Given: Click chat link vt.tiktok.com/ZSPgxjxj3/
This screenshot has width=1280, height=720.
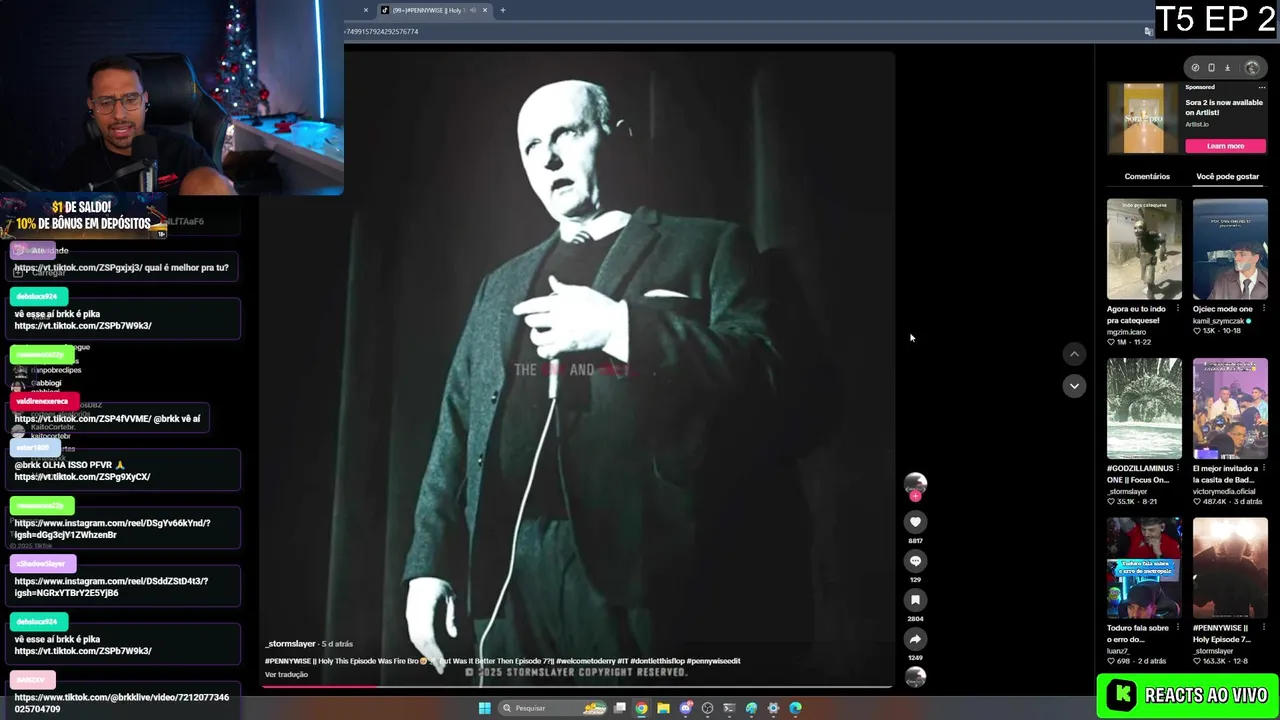Looking at the screenshot, I should pos(79,268).
